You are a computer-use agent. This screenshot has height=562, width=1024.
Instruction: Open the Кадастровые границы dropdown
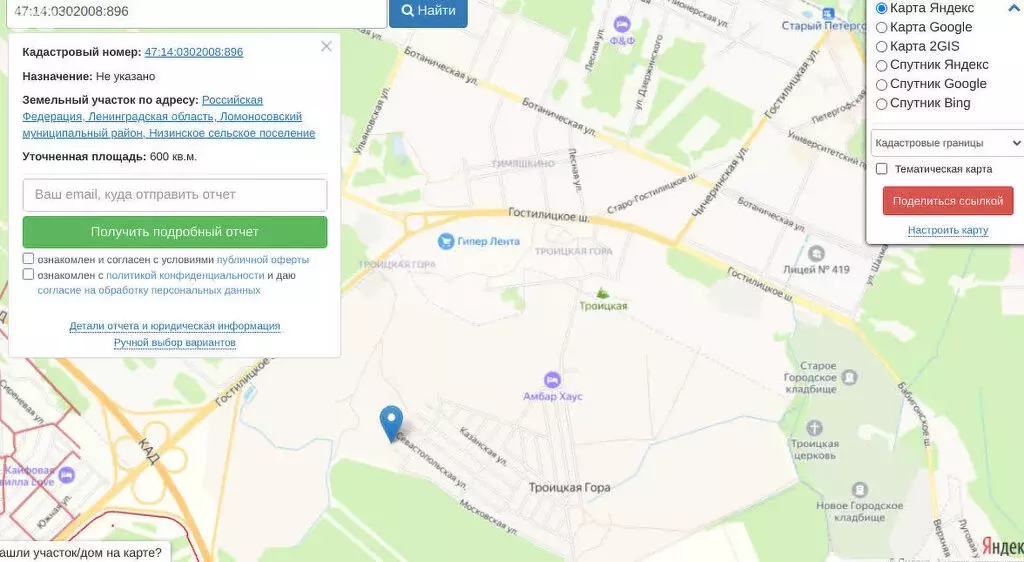947,143
